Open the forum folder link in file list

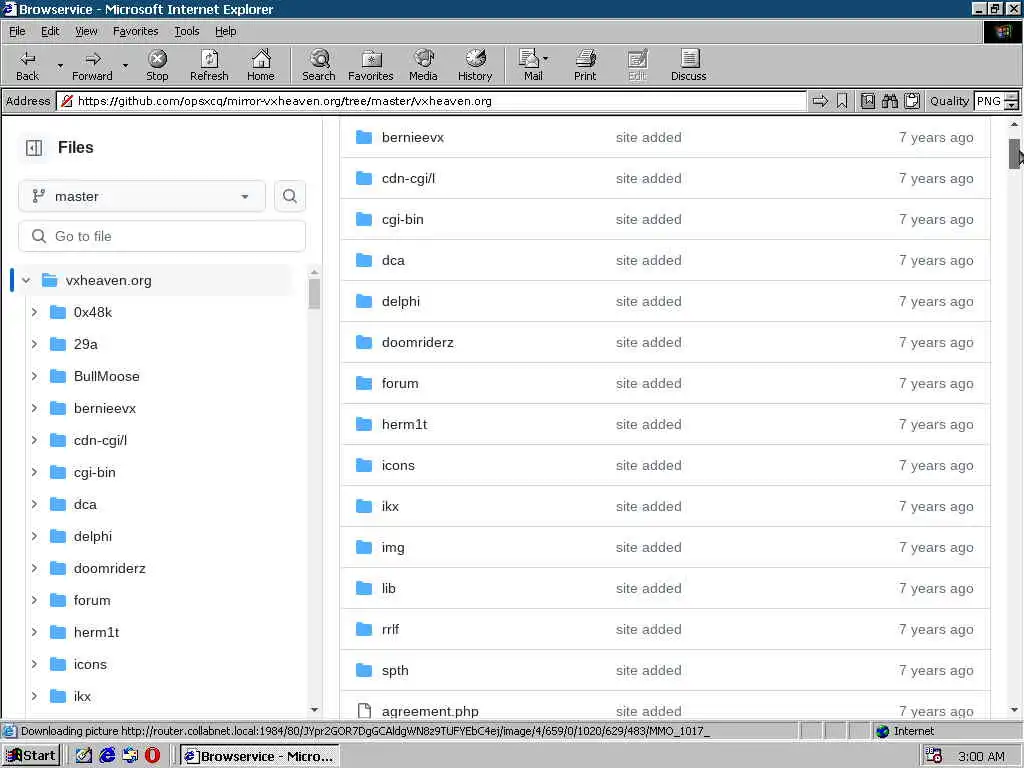[400, 383]
